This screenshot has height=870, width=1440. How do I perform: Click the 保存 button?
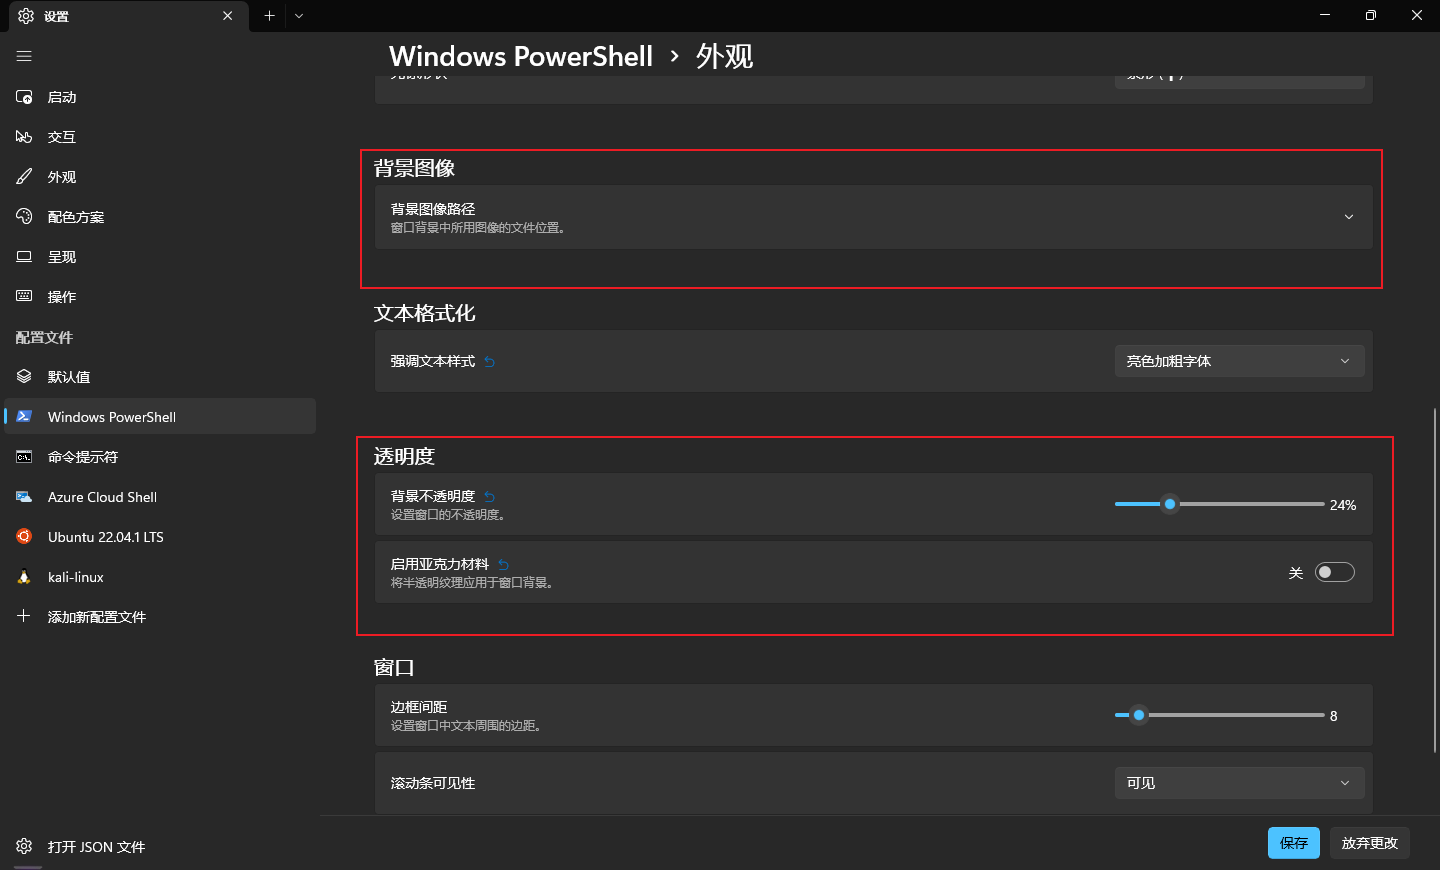coord(1293,843)
